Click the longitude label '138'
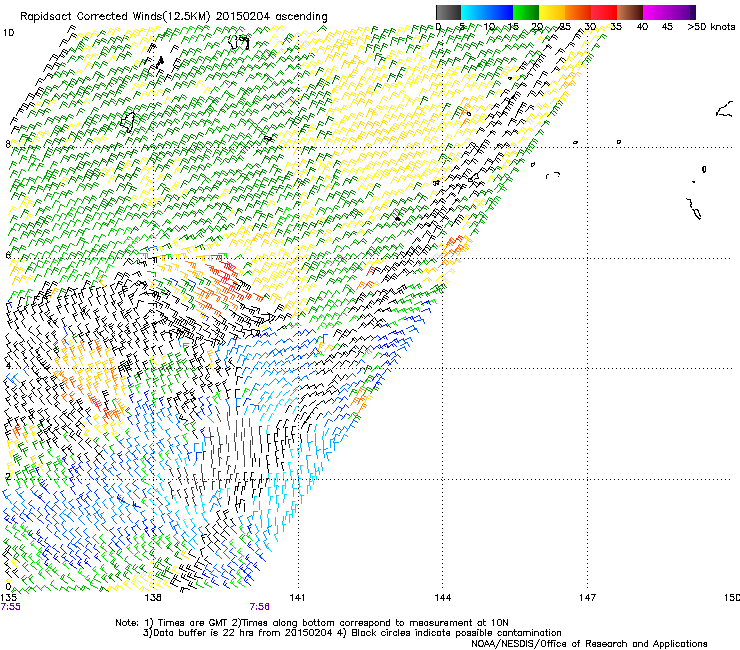Viewport: 740px width, 650px height. [x=153, y=598]
